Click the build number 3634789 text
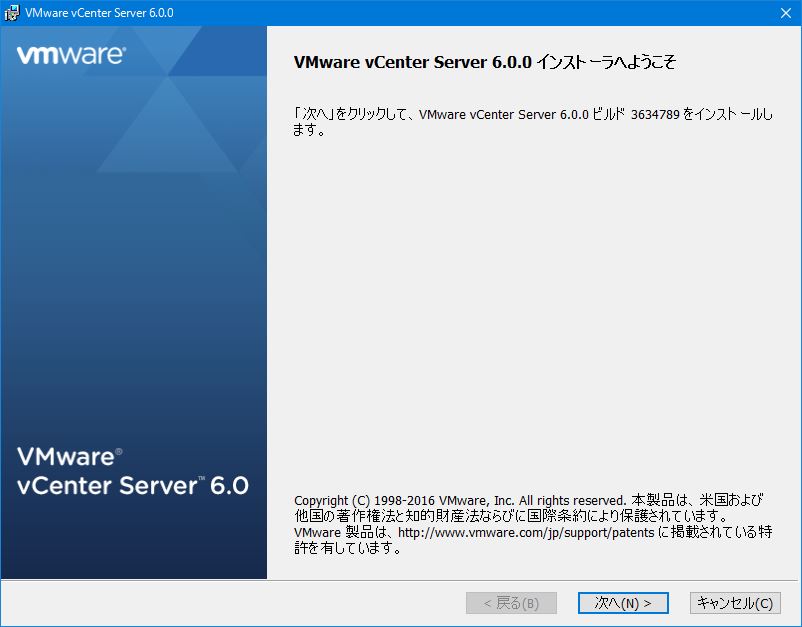 click(x=655, y=114)
